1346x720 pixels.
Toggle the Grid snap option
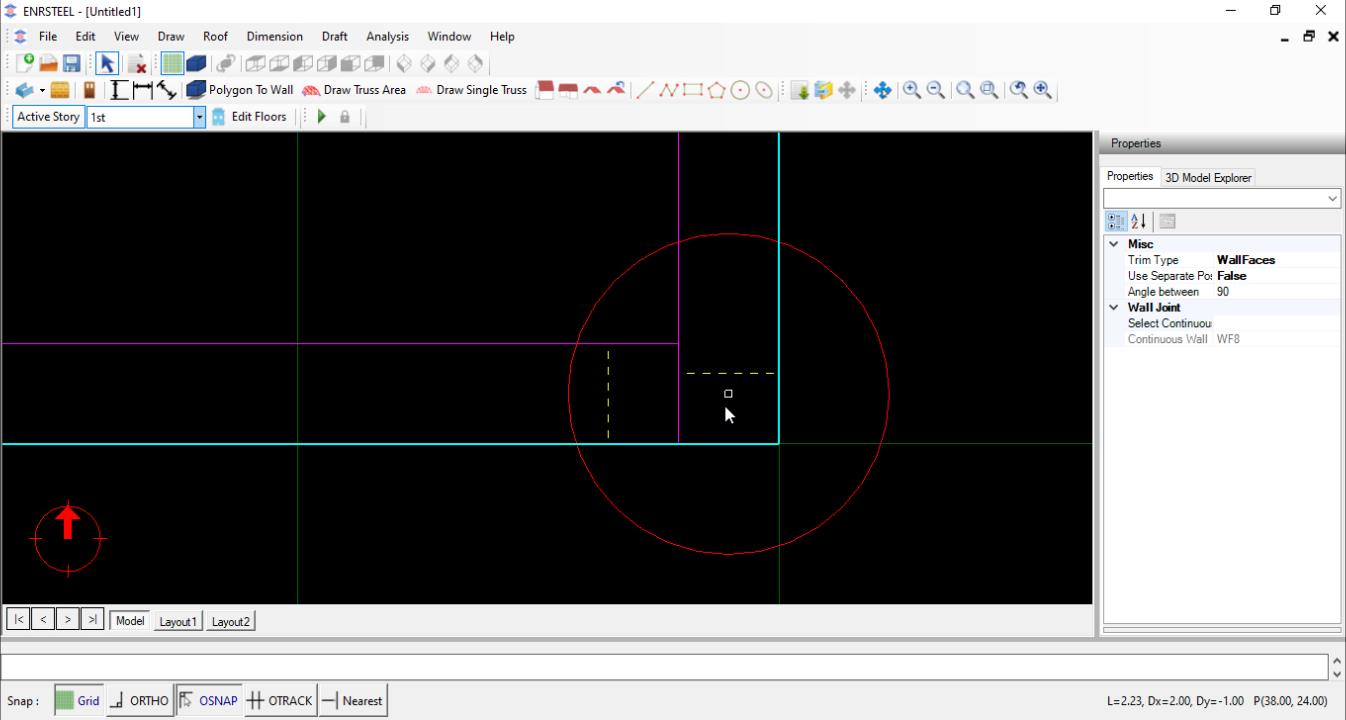point(78,701)
